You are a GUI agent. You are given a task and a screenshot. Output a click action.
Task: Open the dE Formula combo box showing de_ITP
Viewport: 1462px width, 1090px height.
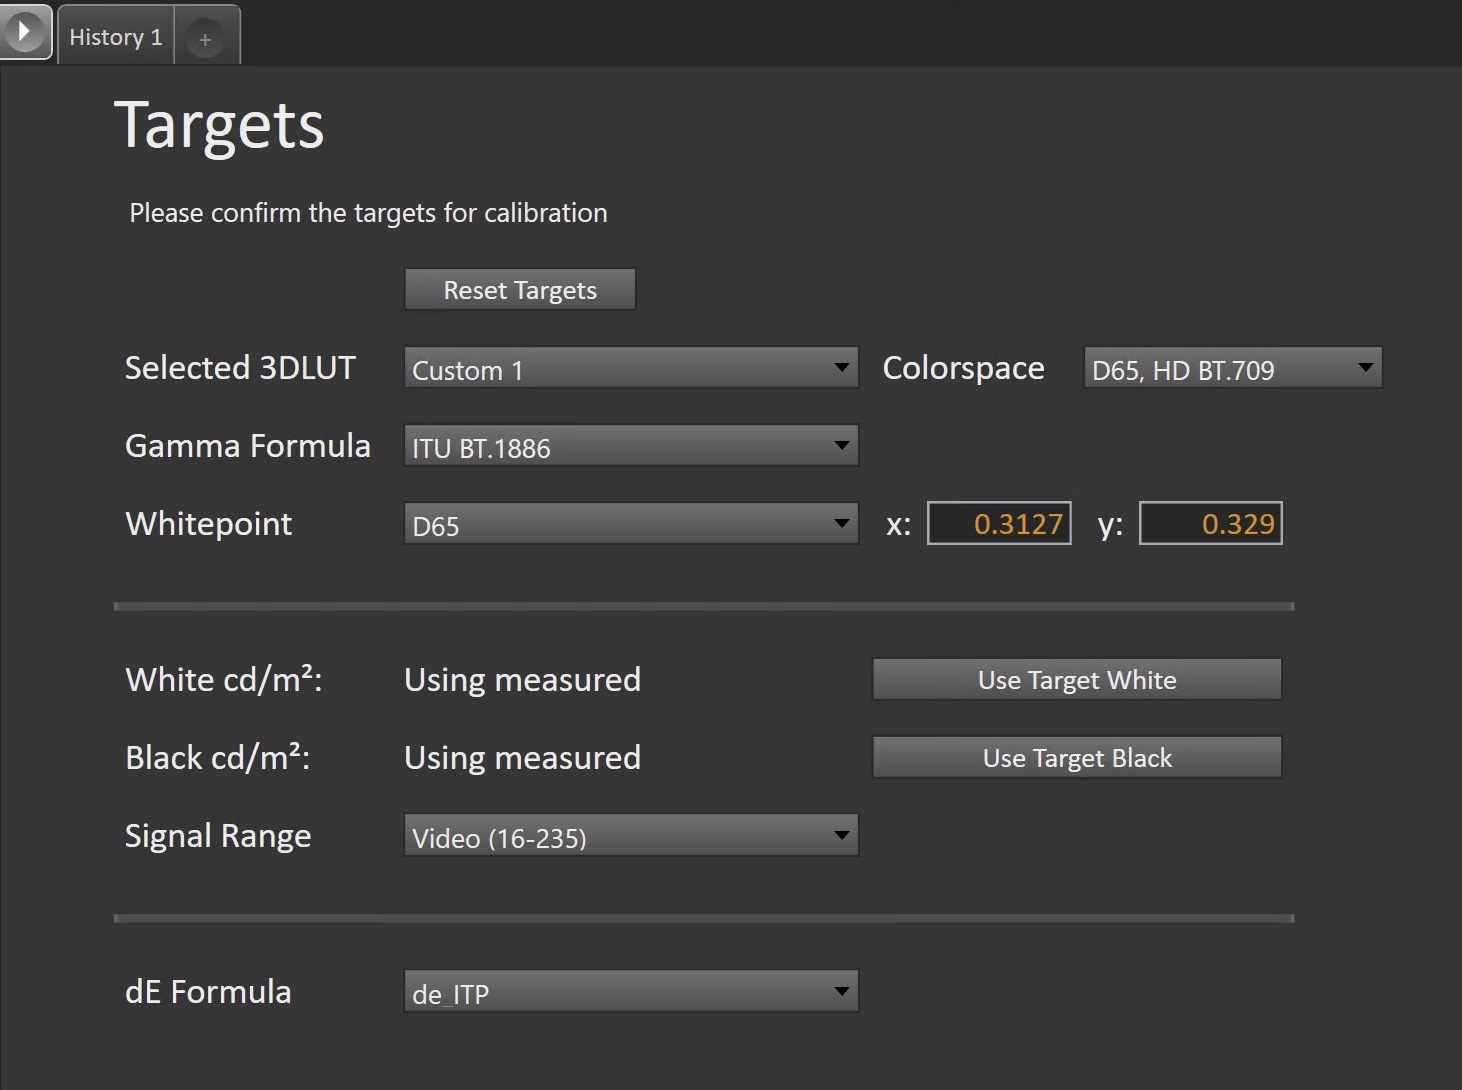click(615, 992)
